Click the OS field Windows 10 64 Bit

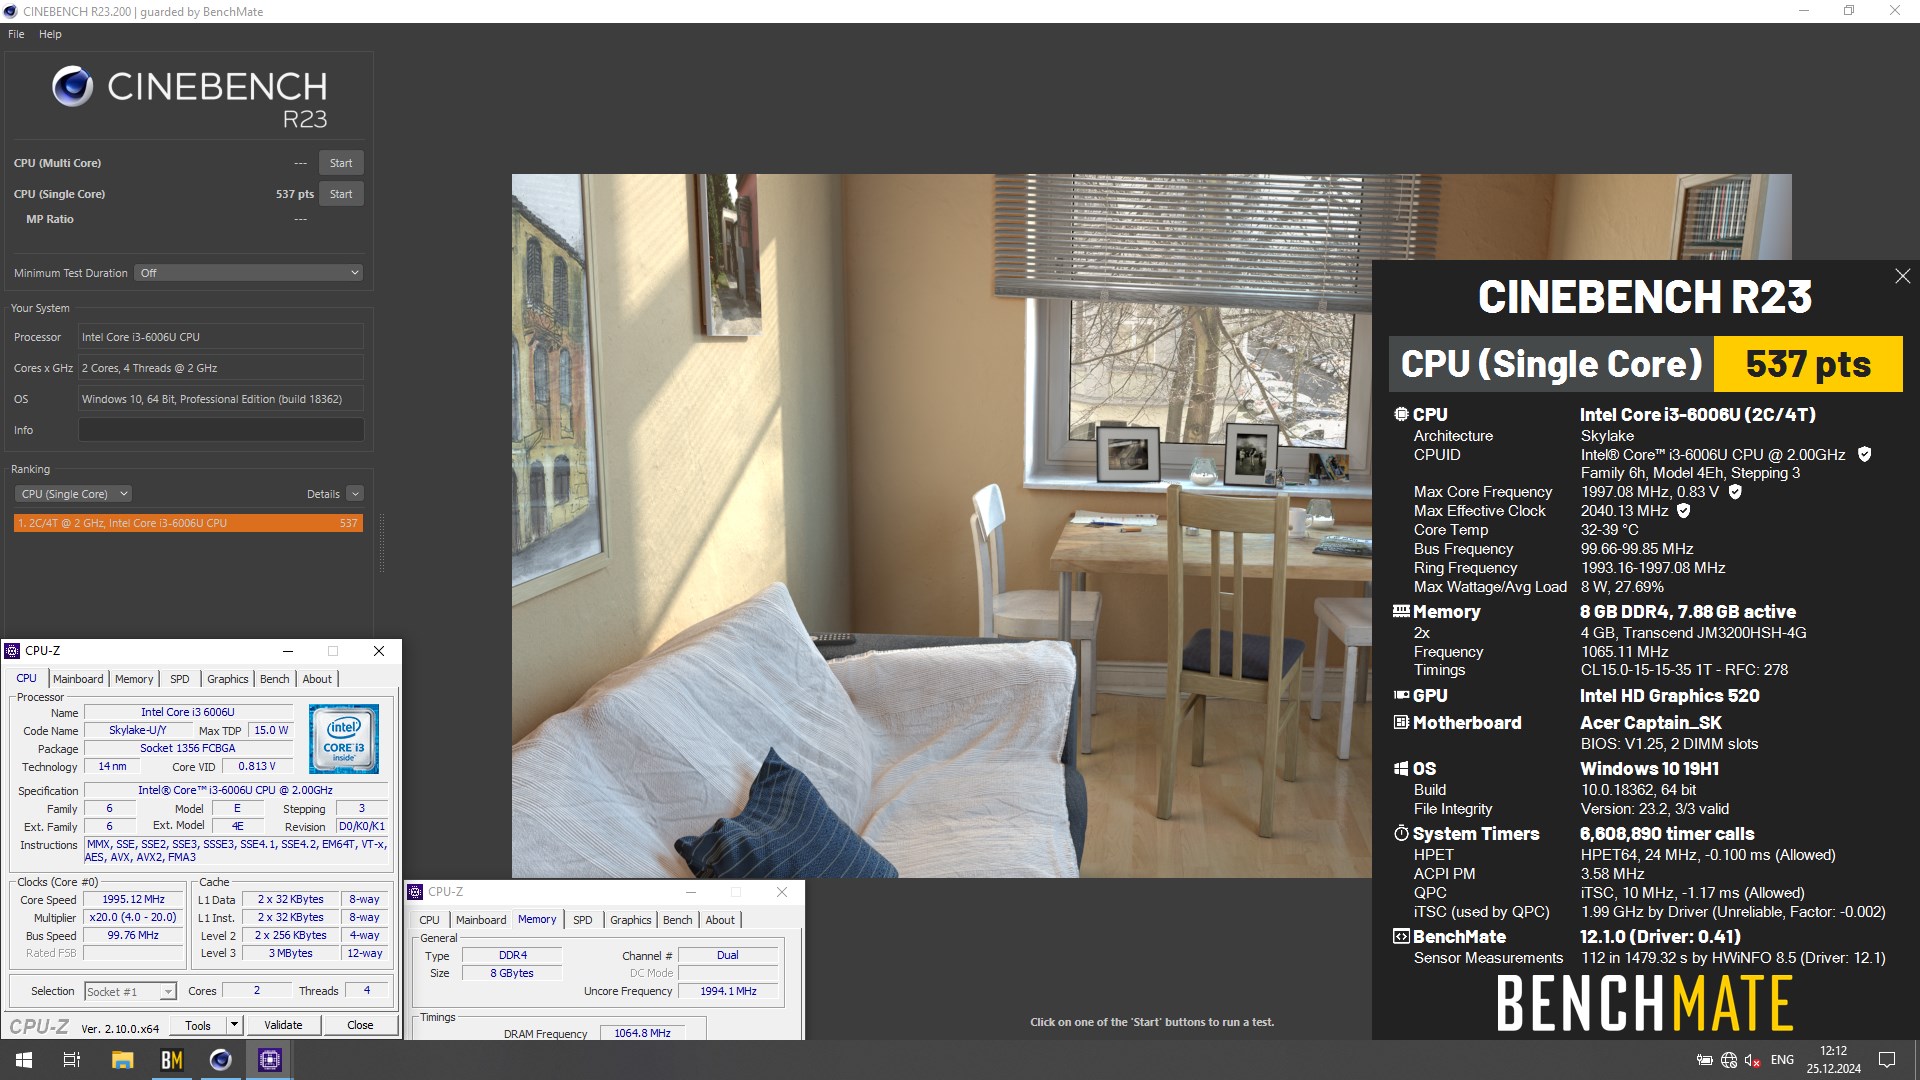[x=221, y=399]
